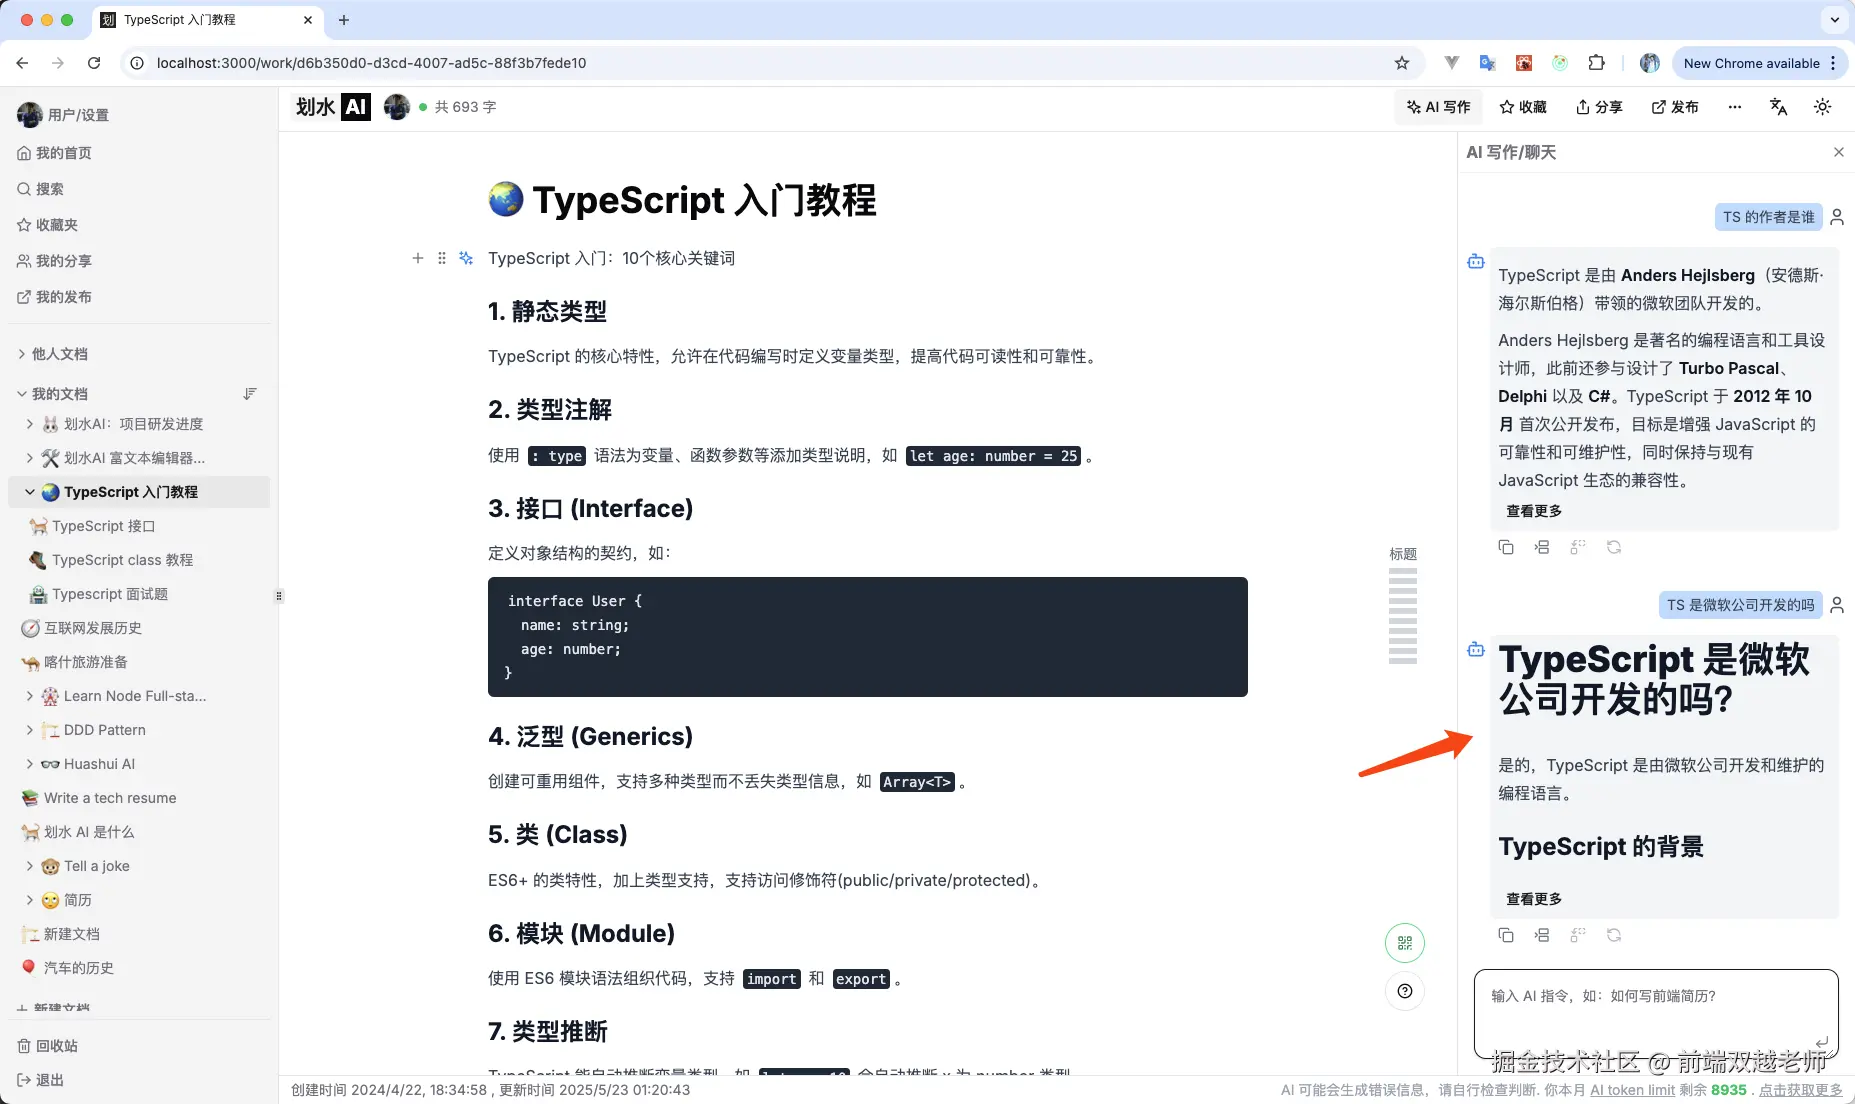Go to 我的首页
Image resolution: width=1855 pixels, height=1104 pixels.
tap(54, 153)
